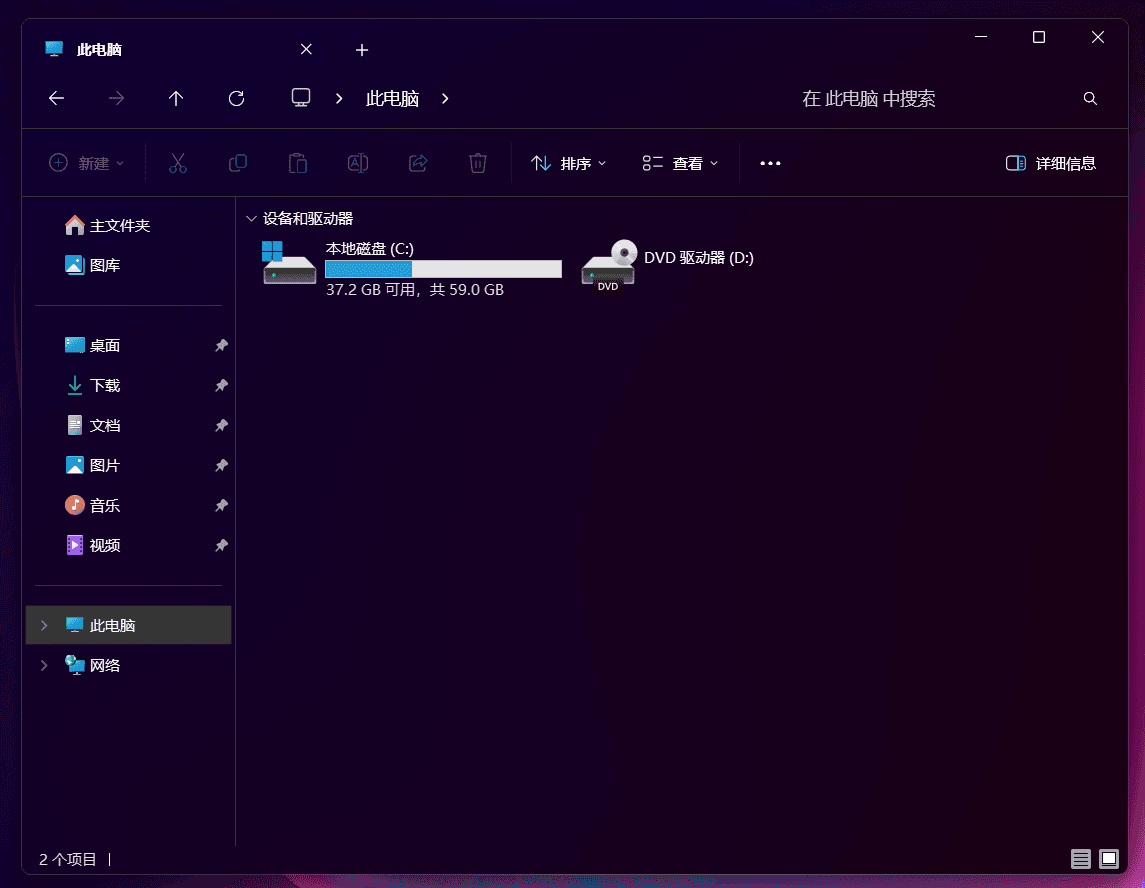Open the 新建 dropdown
This screenshot has width=1145, height=888.
[86, 164]
